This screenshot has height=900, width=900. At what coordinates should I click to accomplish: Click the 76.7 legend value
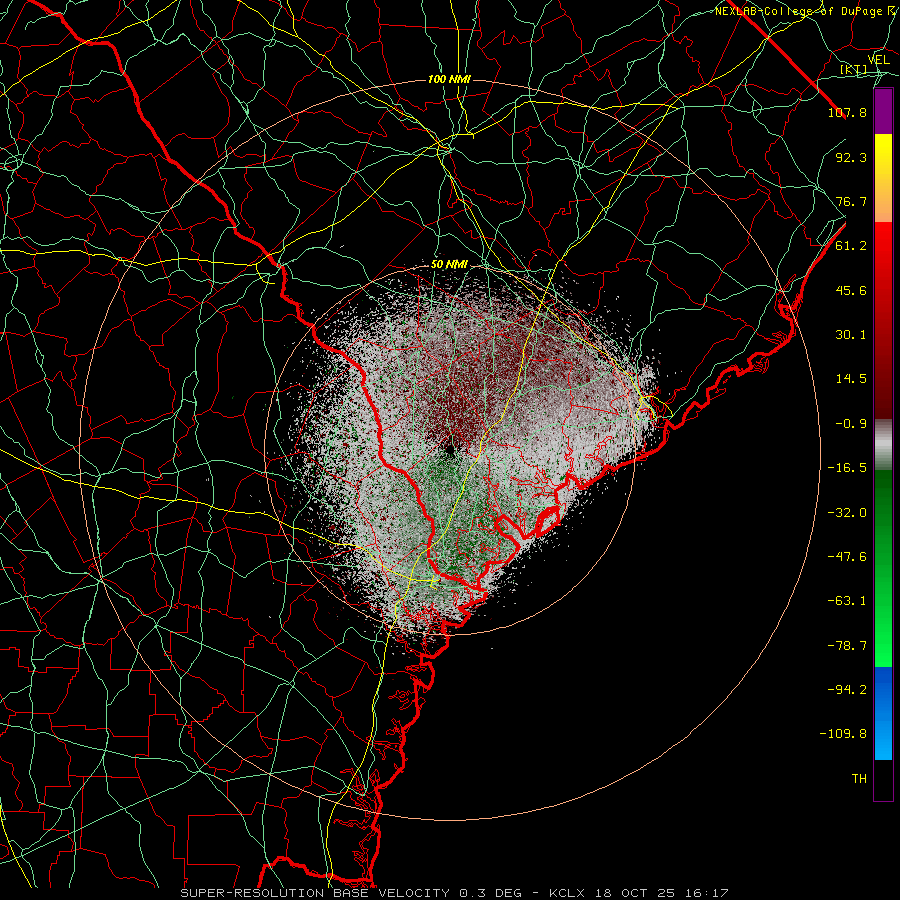click(x=851, y=201)
